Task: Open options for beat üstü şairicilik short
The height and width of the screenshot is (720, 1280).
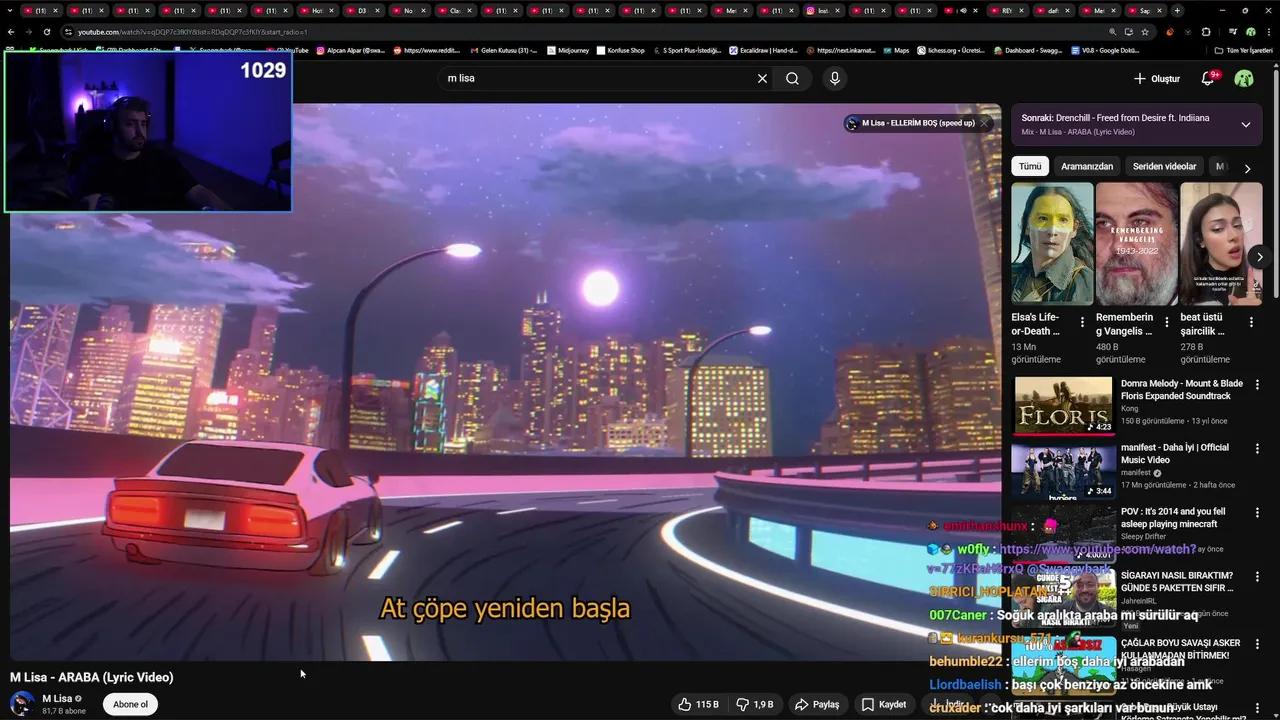Action: pyautogui.click(x=1251, y=322)
